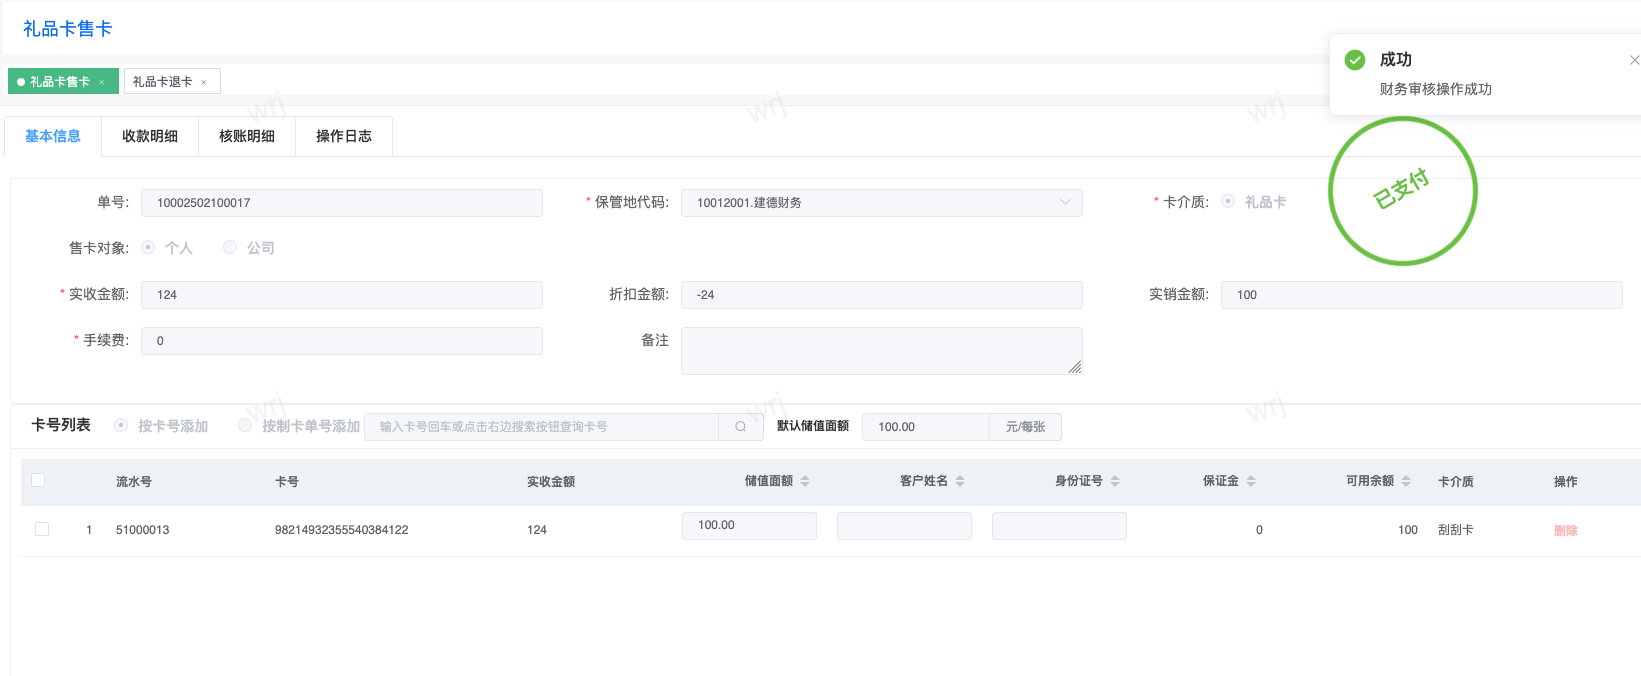Close the 礼品卡退卡 page tab

(204, 82)
